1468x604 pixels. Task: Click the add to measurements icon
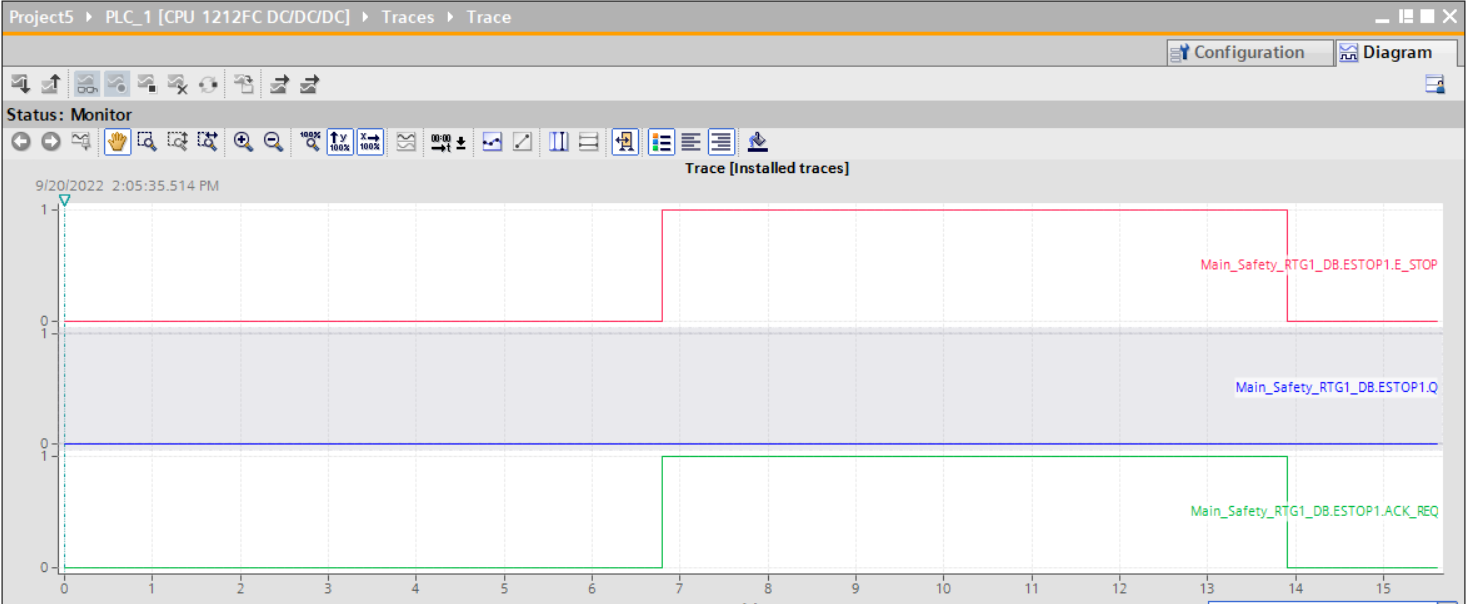coord(244,84)
